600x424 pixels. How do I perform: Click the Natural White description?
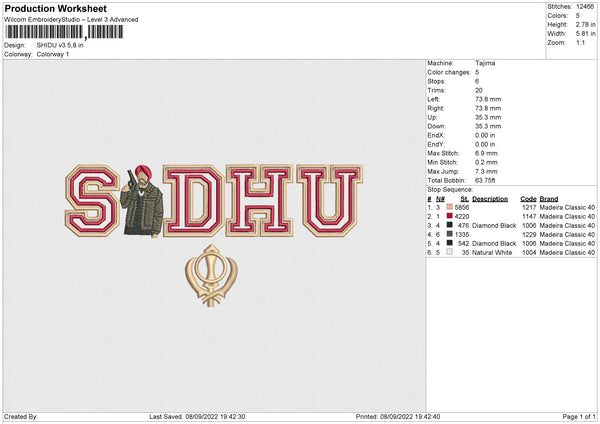click(x=492, y=253)
